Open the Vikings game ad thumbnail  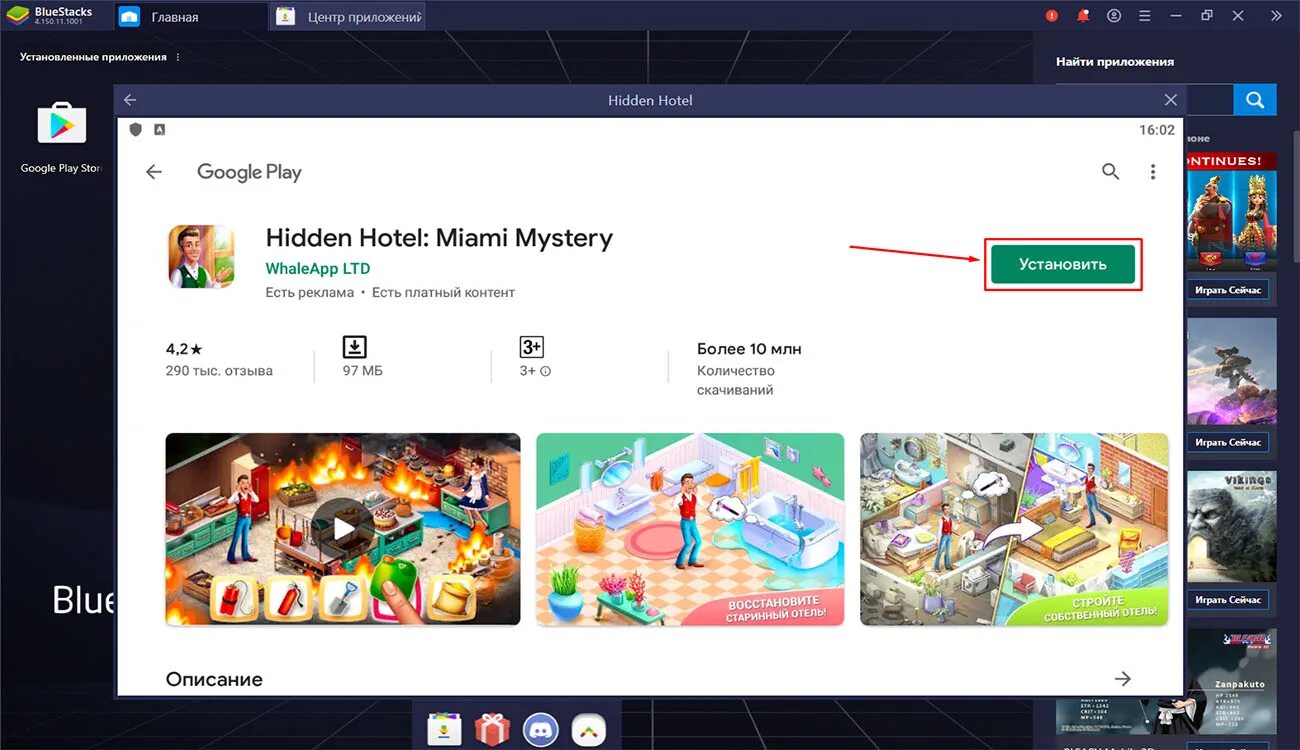tap(1230, 527)
